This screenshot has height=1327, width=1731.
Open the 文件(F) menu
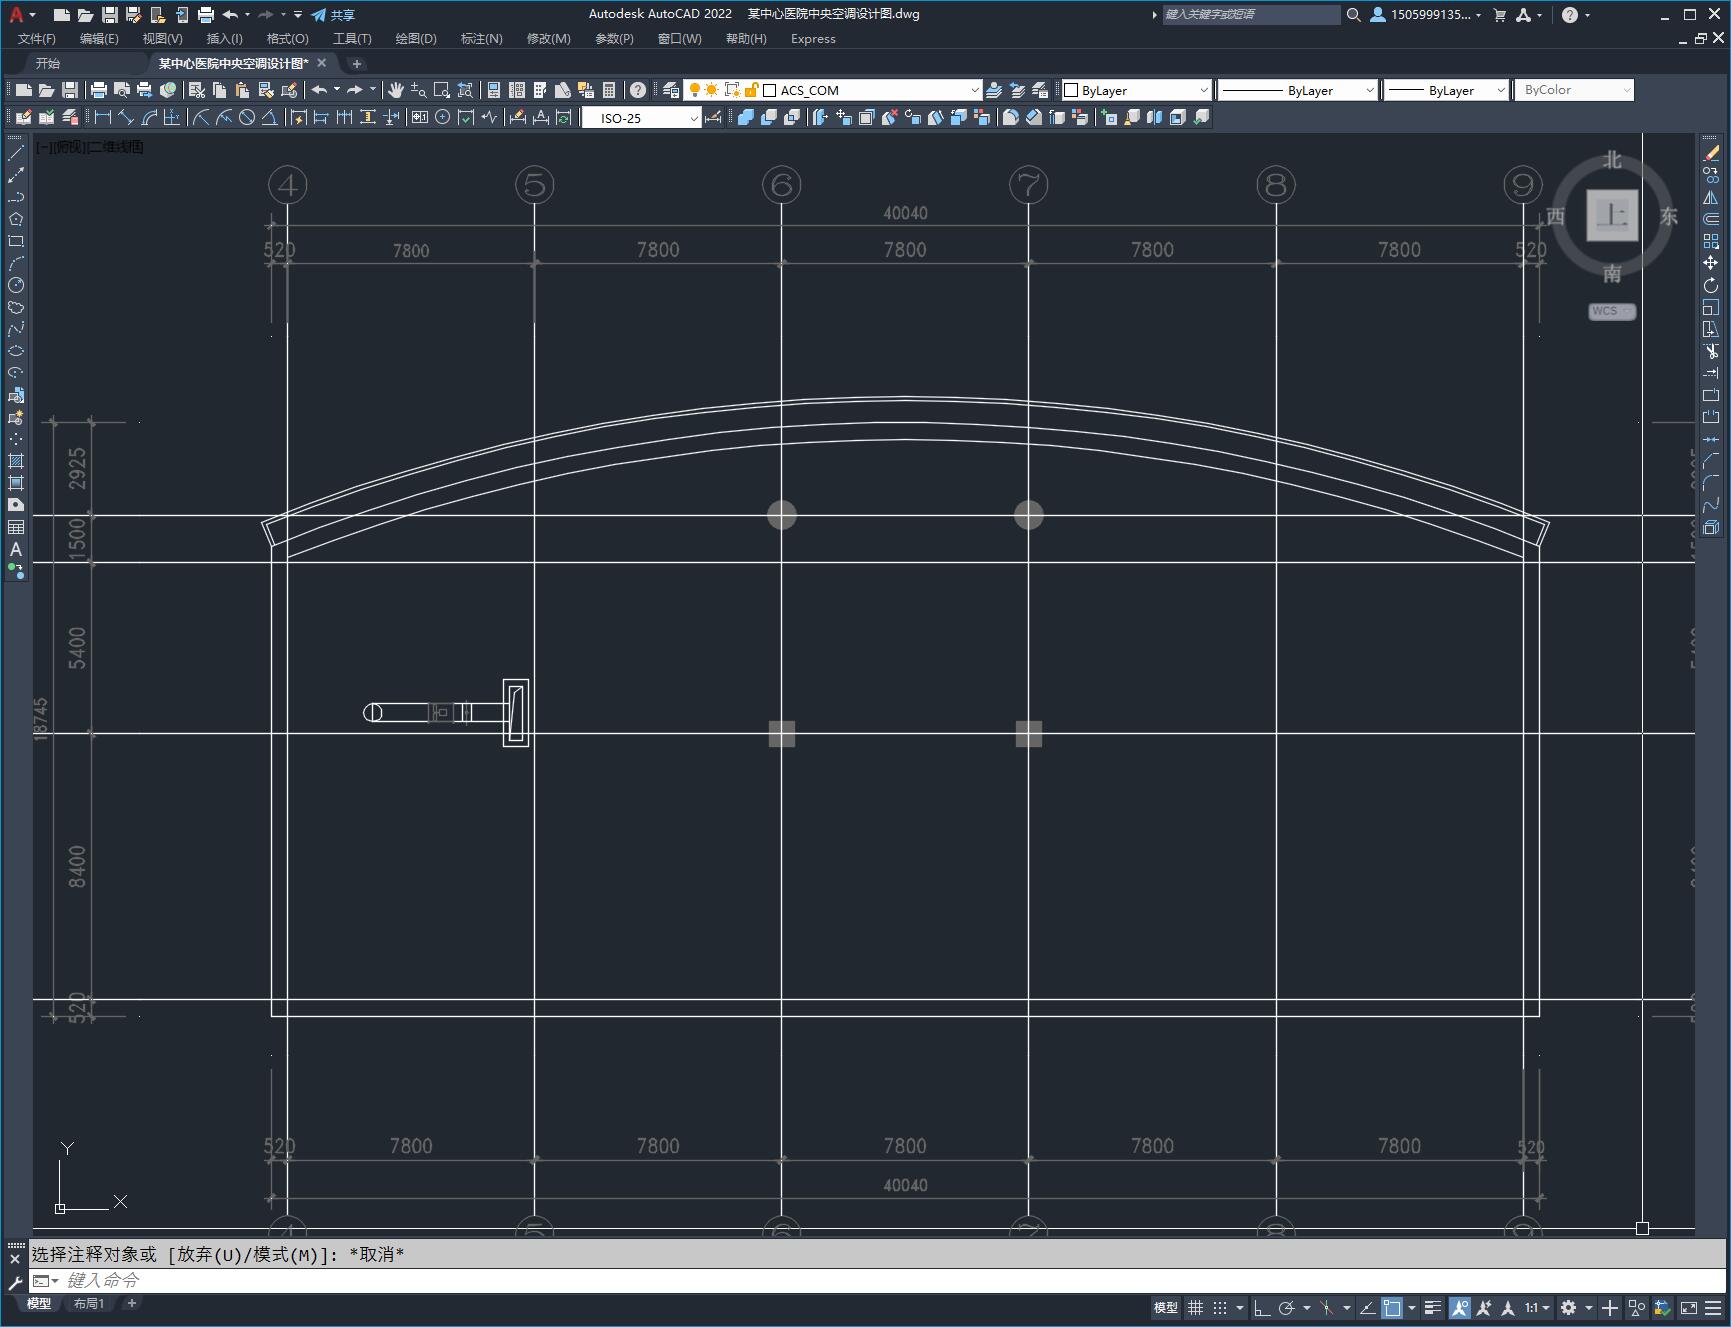coord(37,39)
